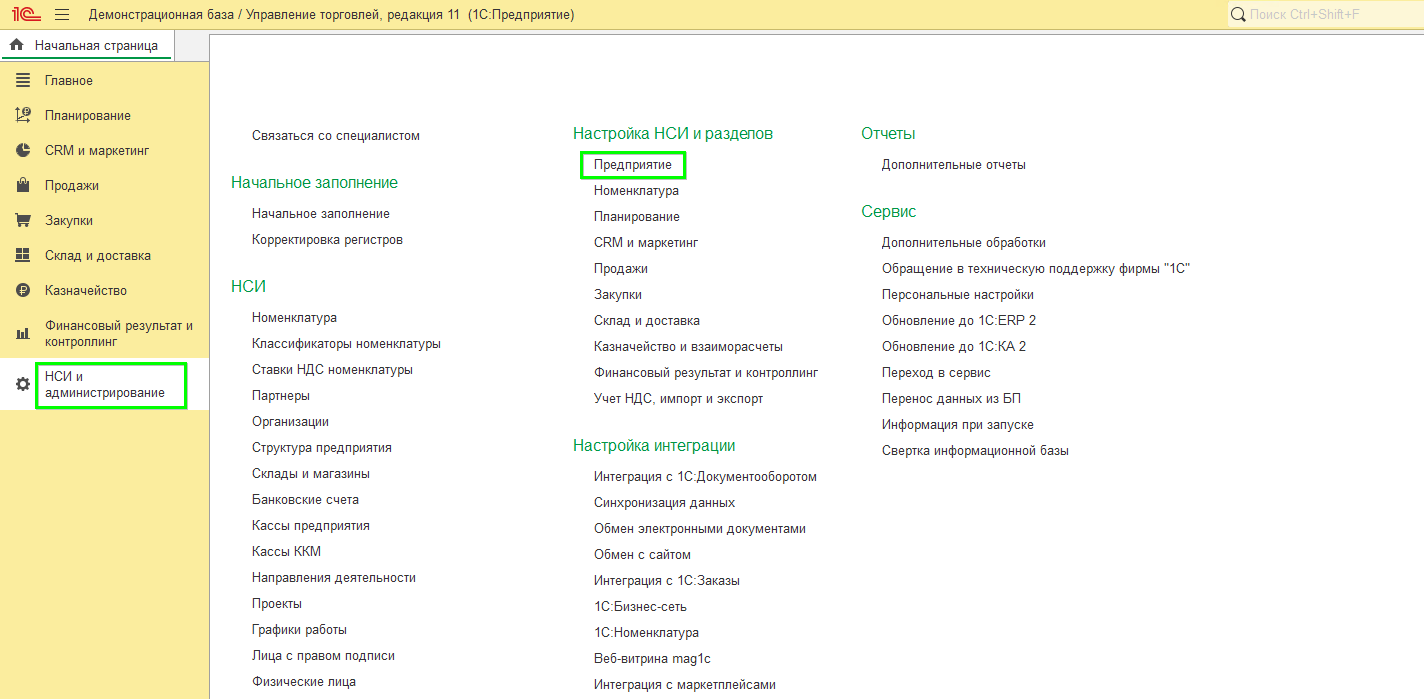Open Интеграция с 1С:Документооборотом link
Image resolution: width=1424 pixels, height=699 pixels.
point(705,476)
